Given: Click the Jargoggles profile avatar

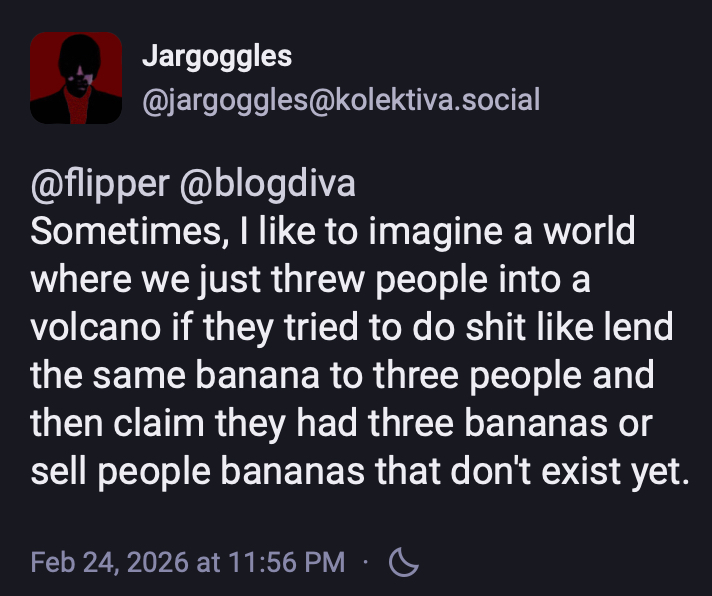Looking at the screenshot, I should pos(76,78).
